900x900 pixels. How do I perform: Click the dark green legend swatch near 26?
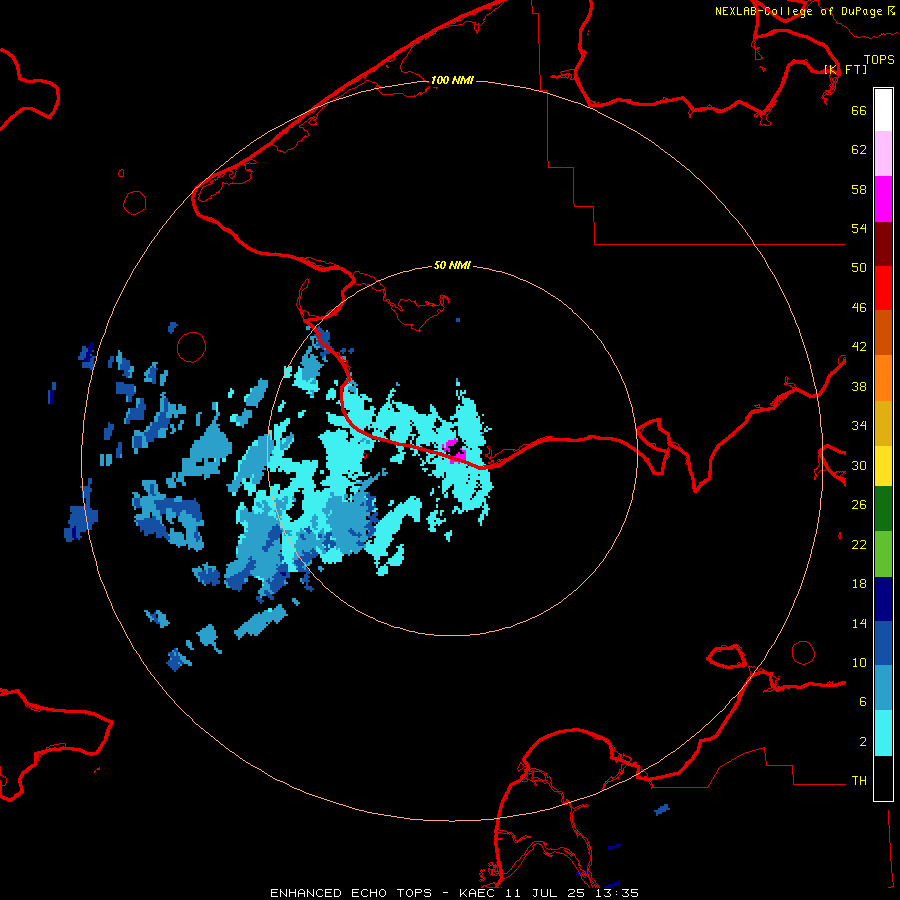[x=883, y=509]
